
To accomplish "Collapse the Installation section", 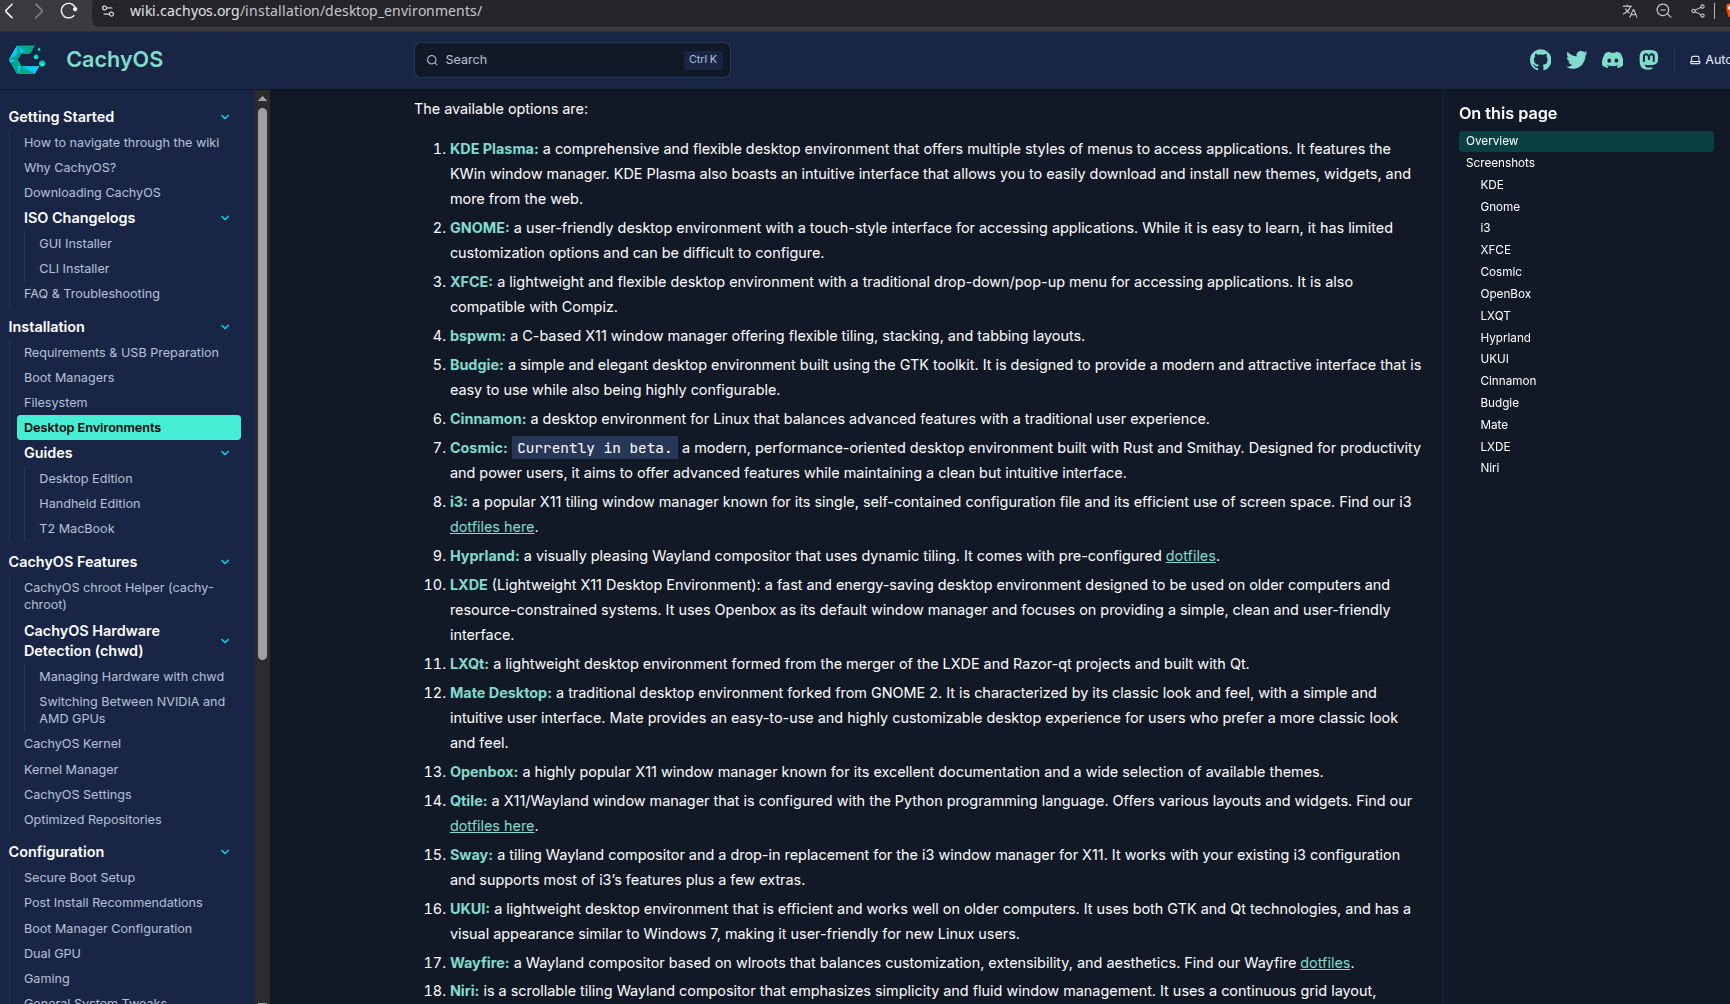I will [225, 327].
